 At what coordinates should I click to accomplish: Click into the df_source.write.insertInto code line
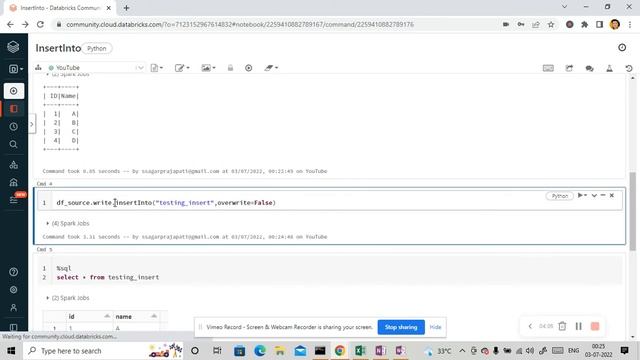pos(166,202)
